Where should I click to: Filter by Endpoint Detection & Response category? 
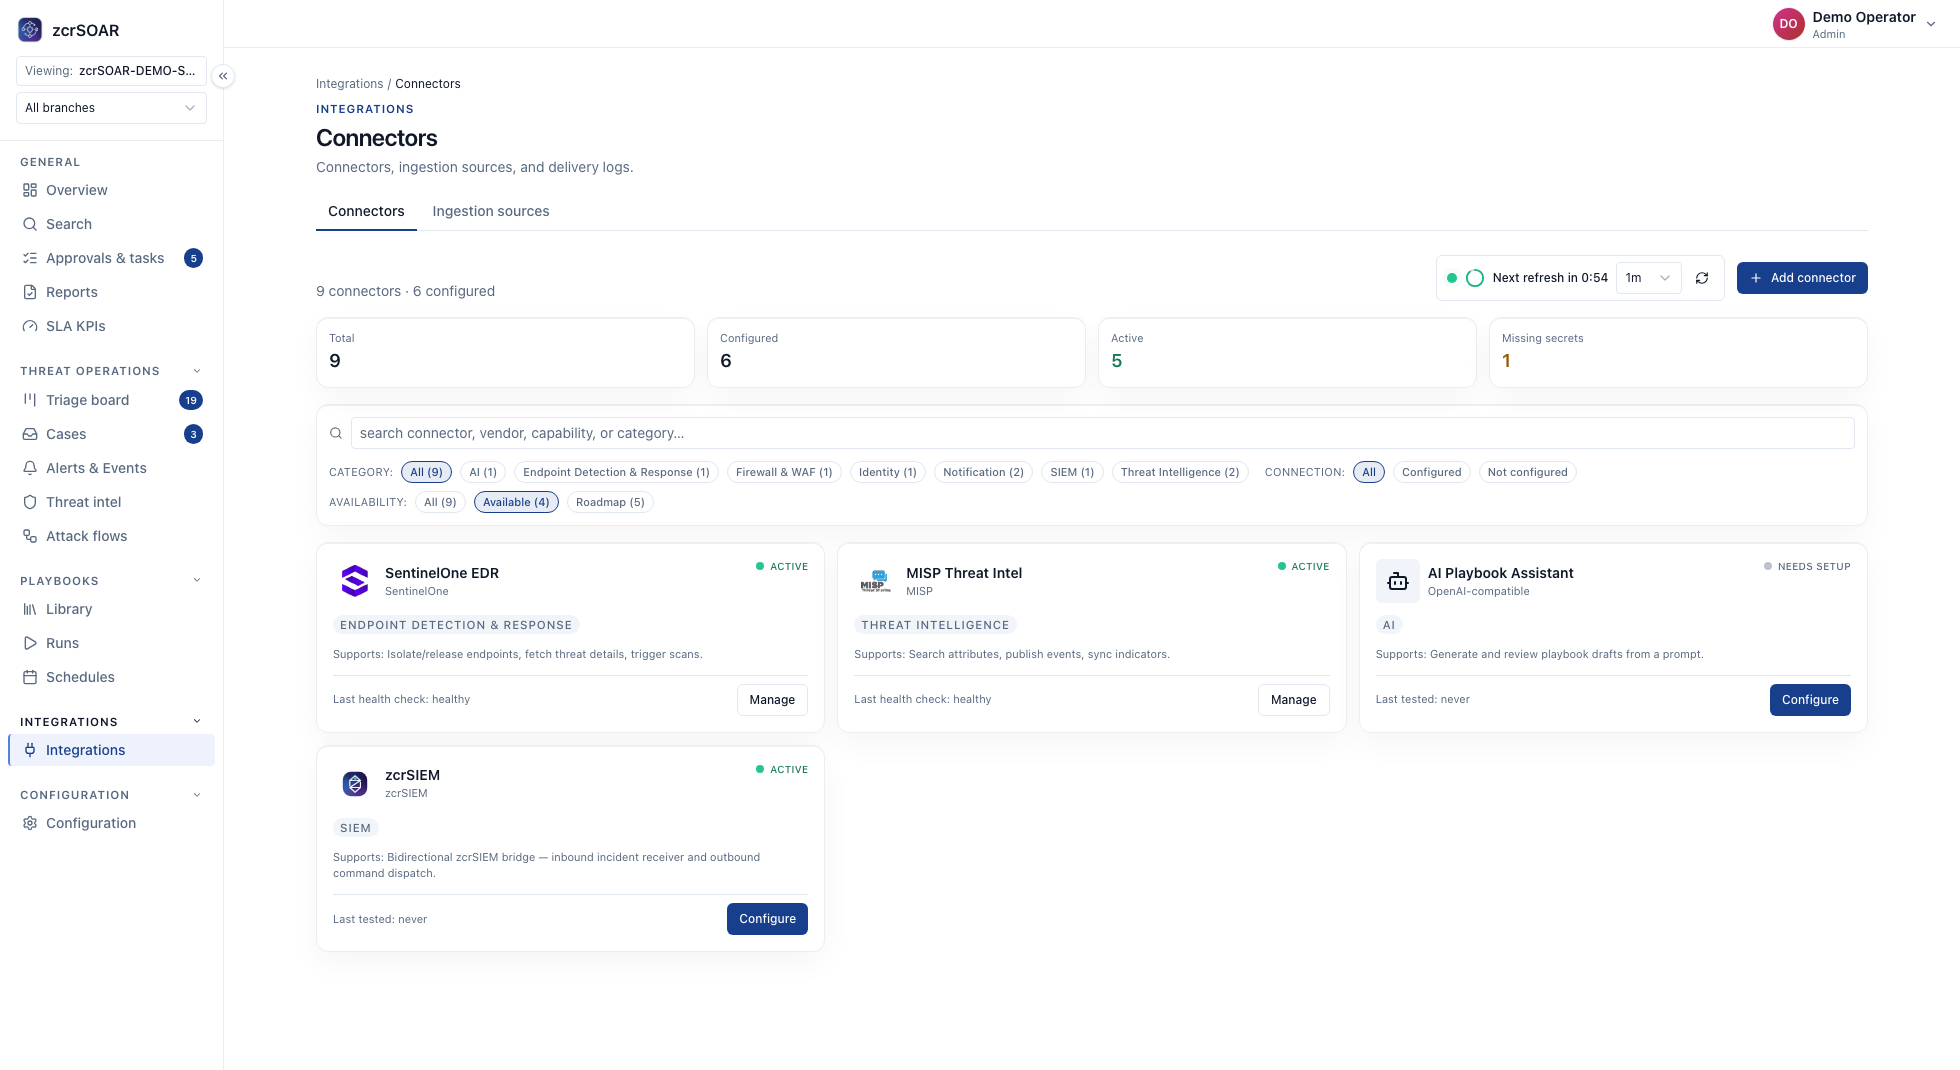616,472
